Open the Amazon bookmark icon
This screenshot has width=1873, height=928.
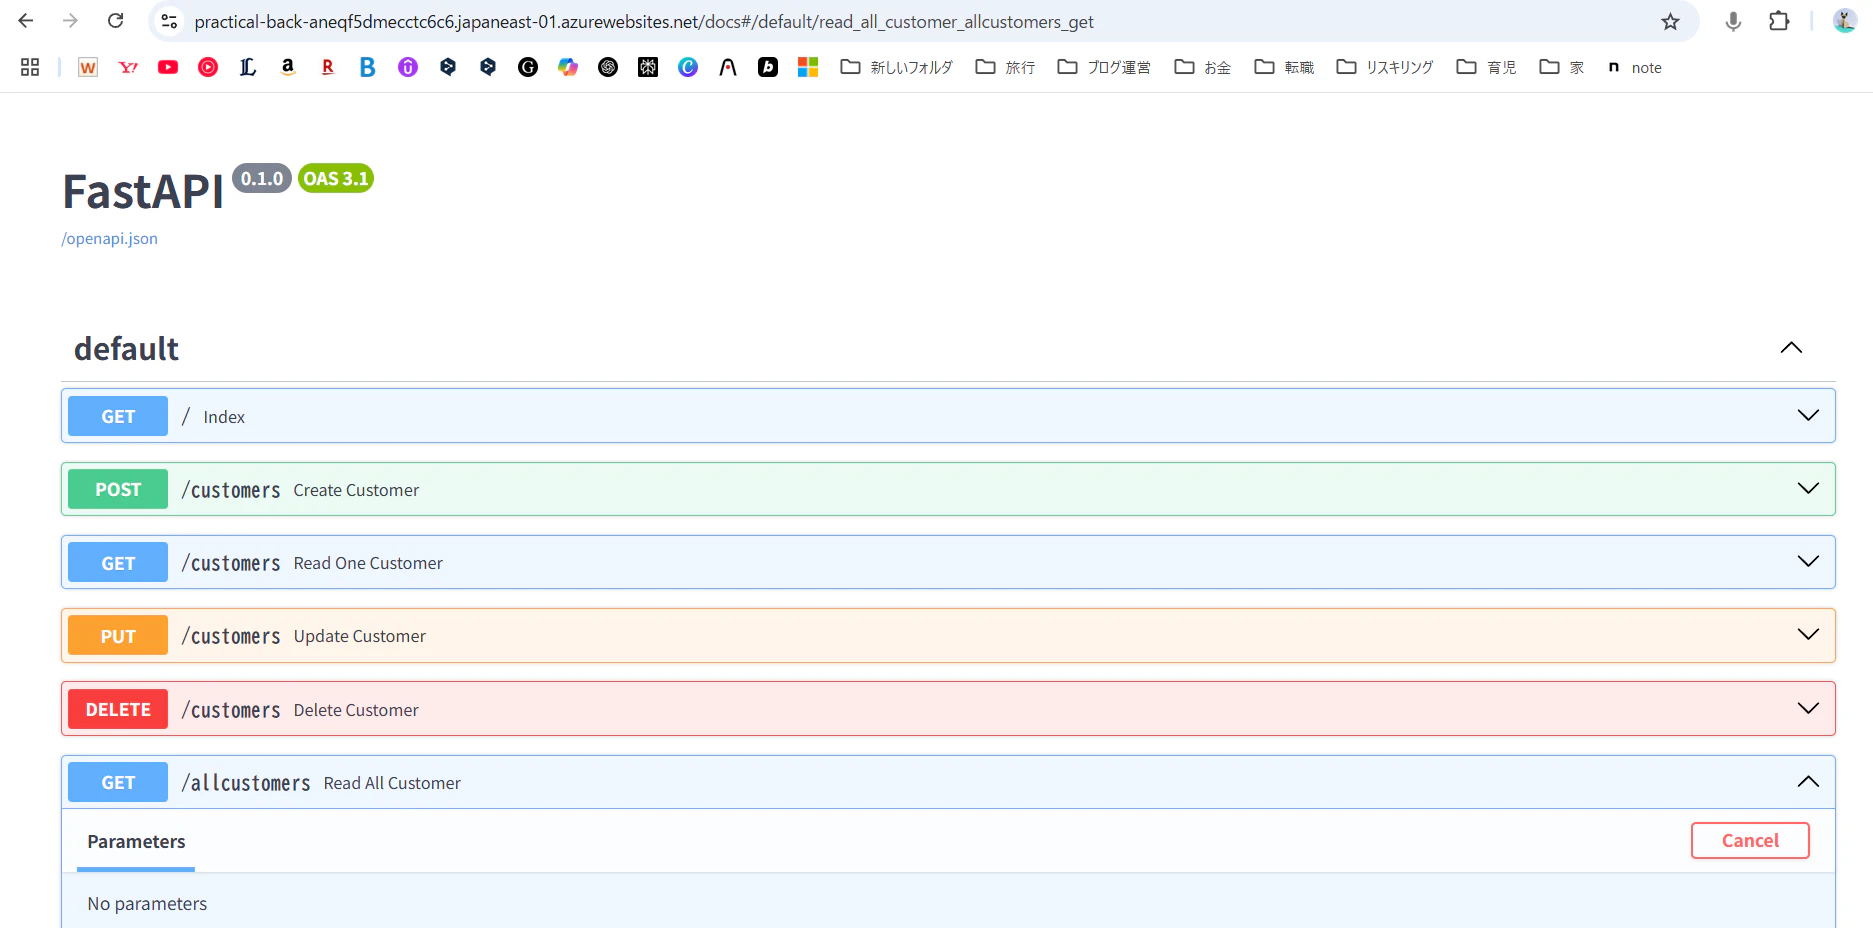(288, 67)
